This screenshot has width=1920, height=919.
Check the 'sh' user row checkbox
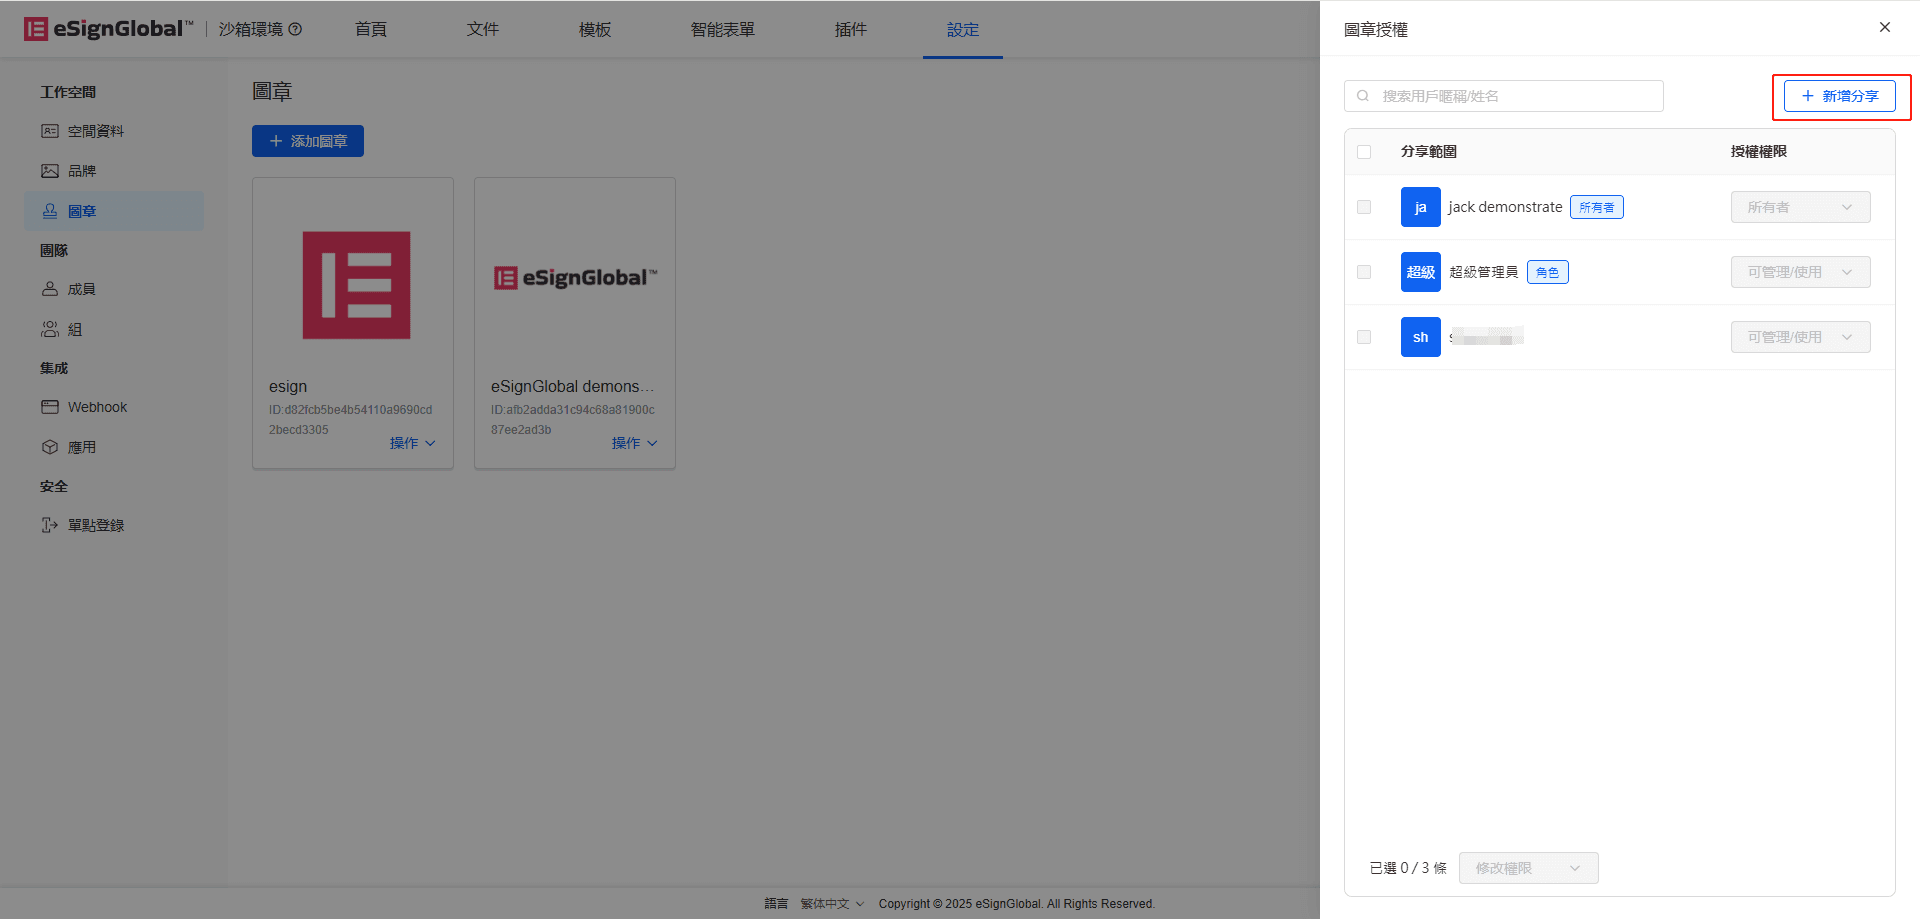coord(1364,337)
